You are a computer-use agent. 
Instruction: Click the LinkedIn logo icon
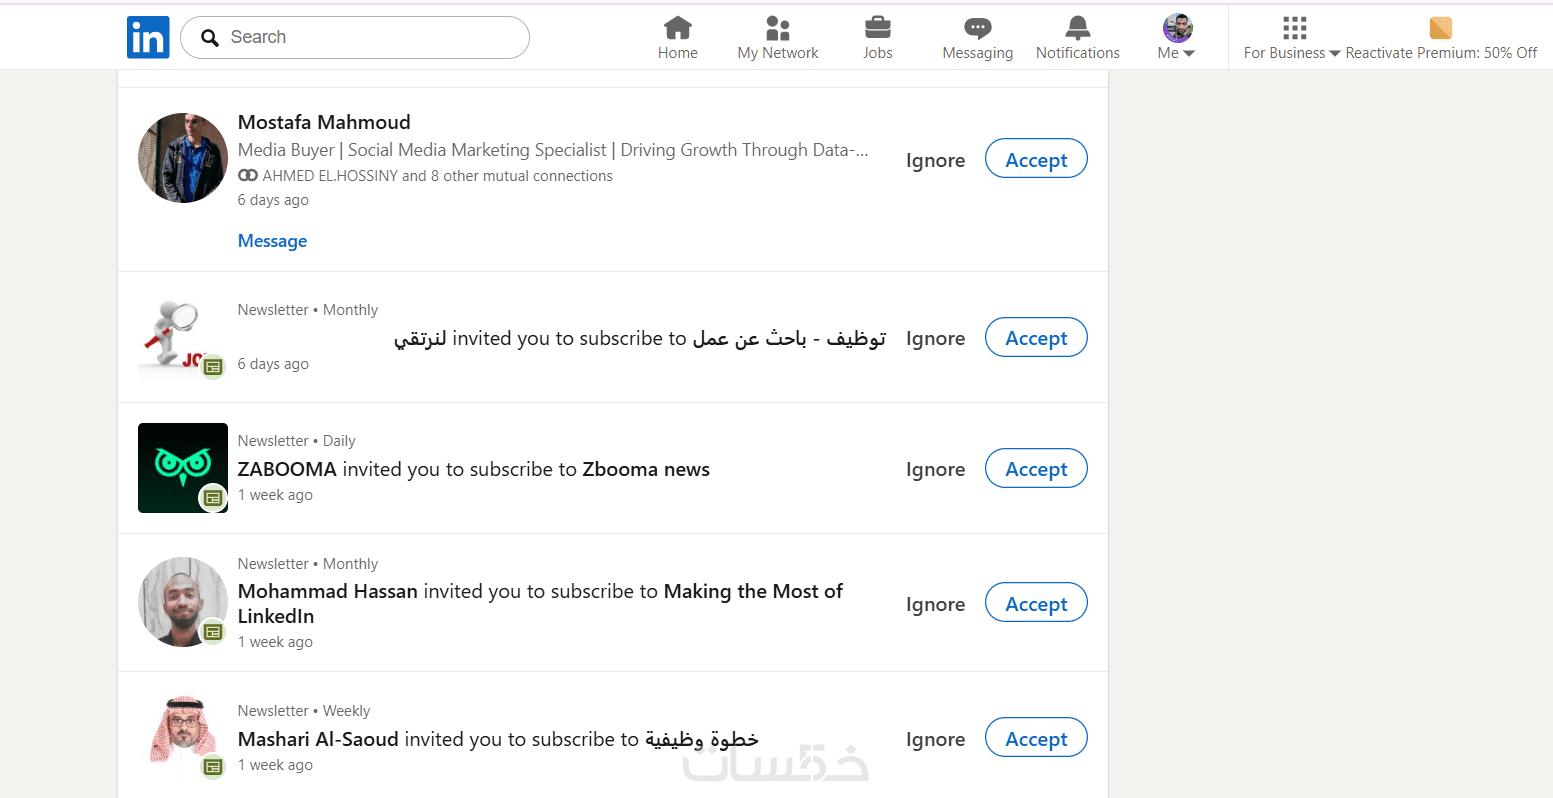148,38
